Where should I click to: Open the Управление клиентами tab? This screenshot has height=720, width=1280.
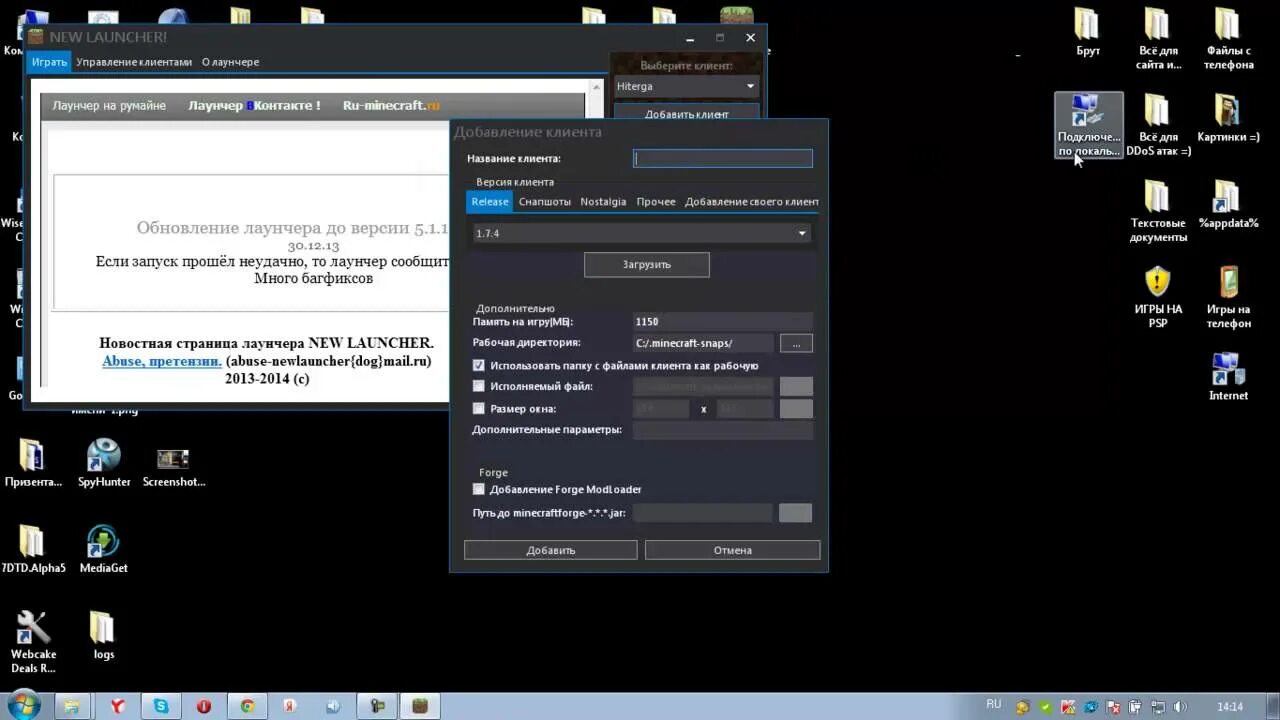point(134,62)
